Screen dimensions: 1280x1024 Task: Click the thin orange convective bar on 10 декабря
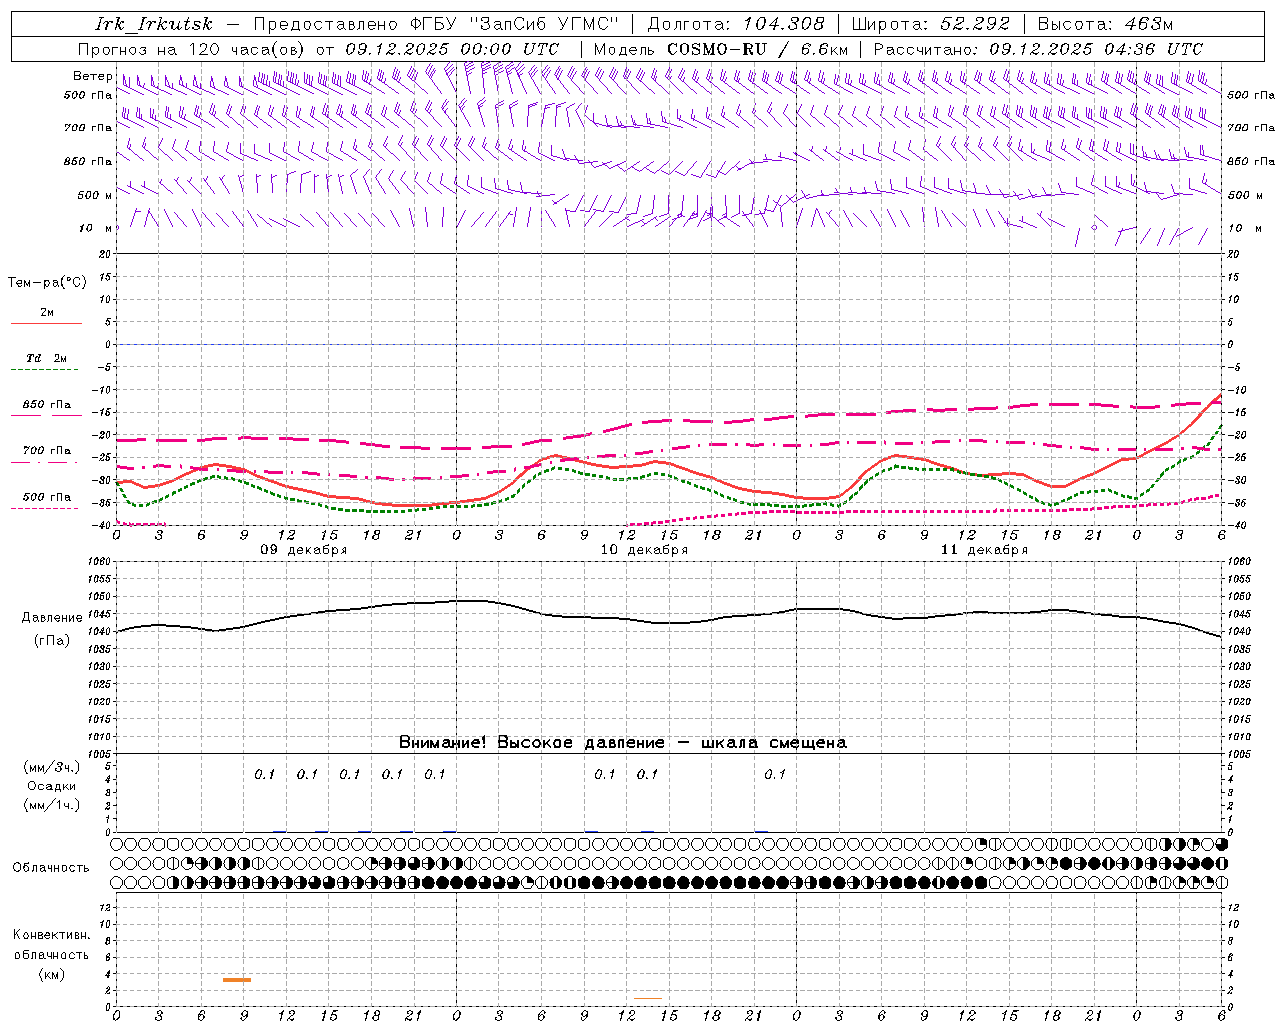[647, 998]
